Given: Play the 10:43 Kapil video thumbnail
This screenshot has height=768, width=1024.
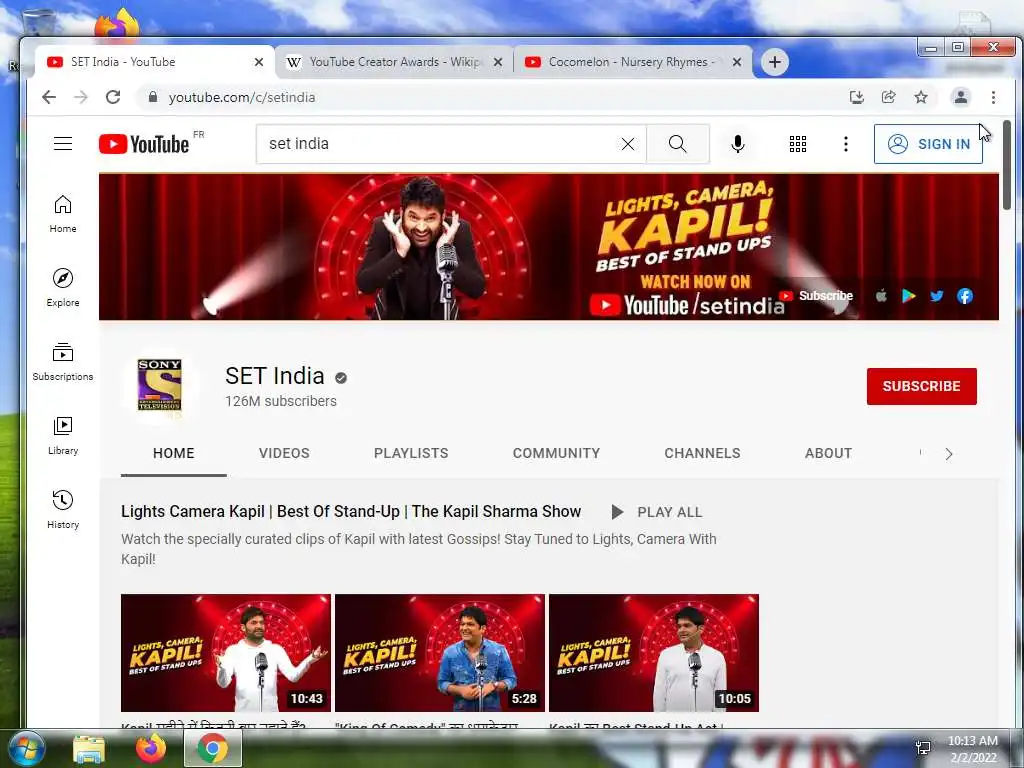Looking at the screenshot, I should 226,652.
